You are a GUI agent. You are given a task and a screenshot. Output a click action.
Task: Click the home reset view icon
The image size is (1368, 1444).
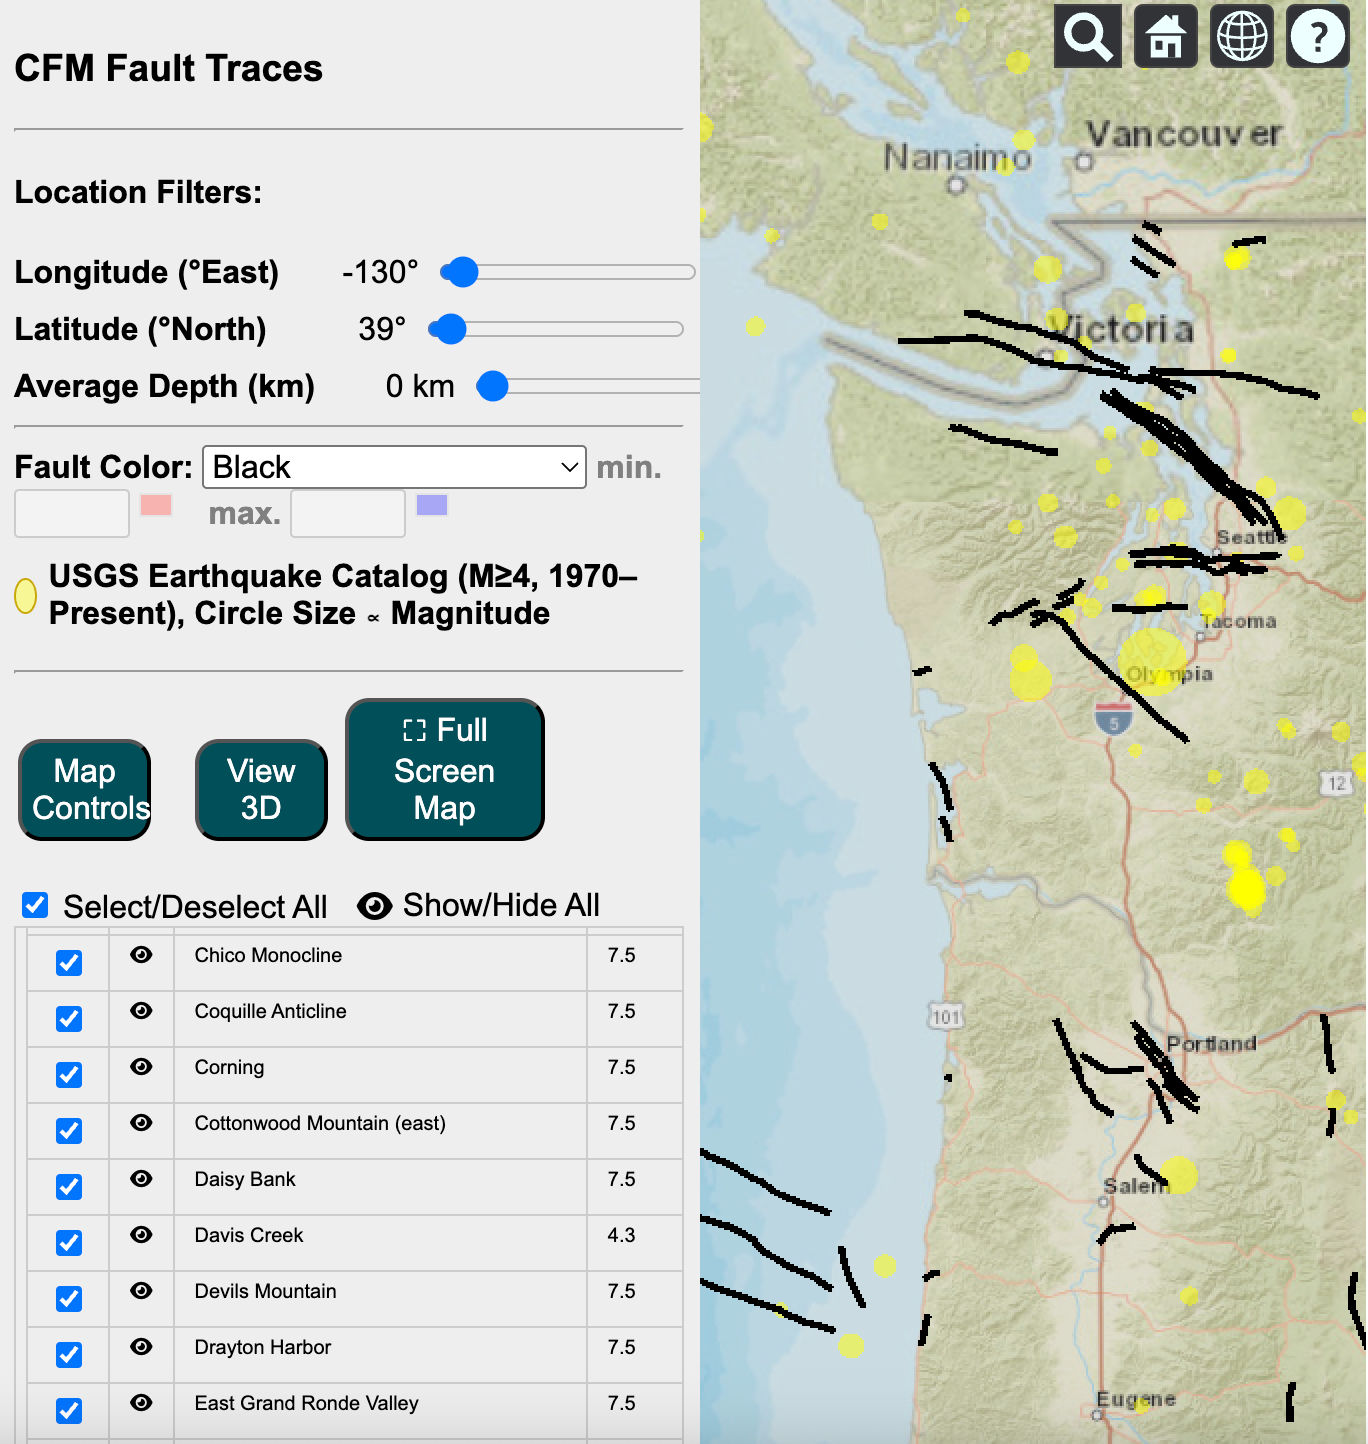1165,37
